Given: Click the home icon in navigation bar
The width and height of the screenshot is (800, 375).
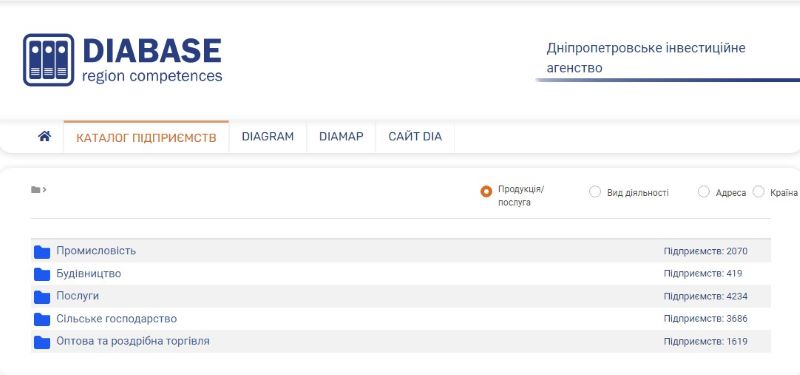Looking at the screenshot, I should coord(44,136).
